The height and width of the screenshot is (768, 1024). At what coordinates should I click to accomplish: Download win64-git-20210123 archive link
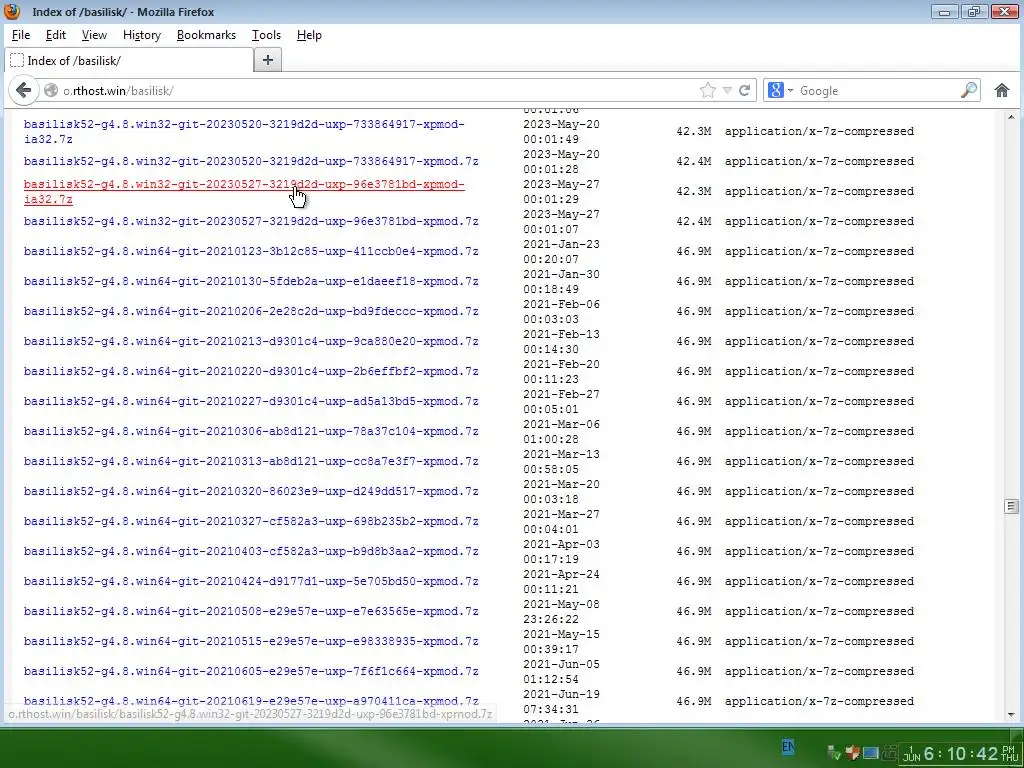pos(251,251)
